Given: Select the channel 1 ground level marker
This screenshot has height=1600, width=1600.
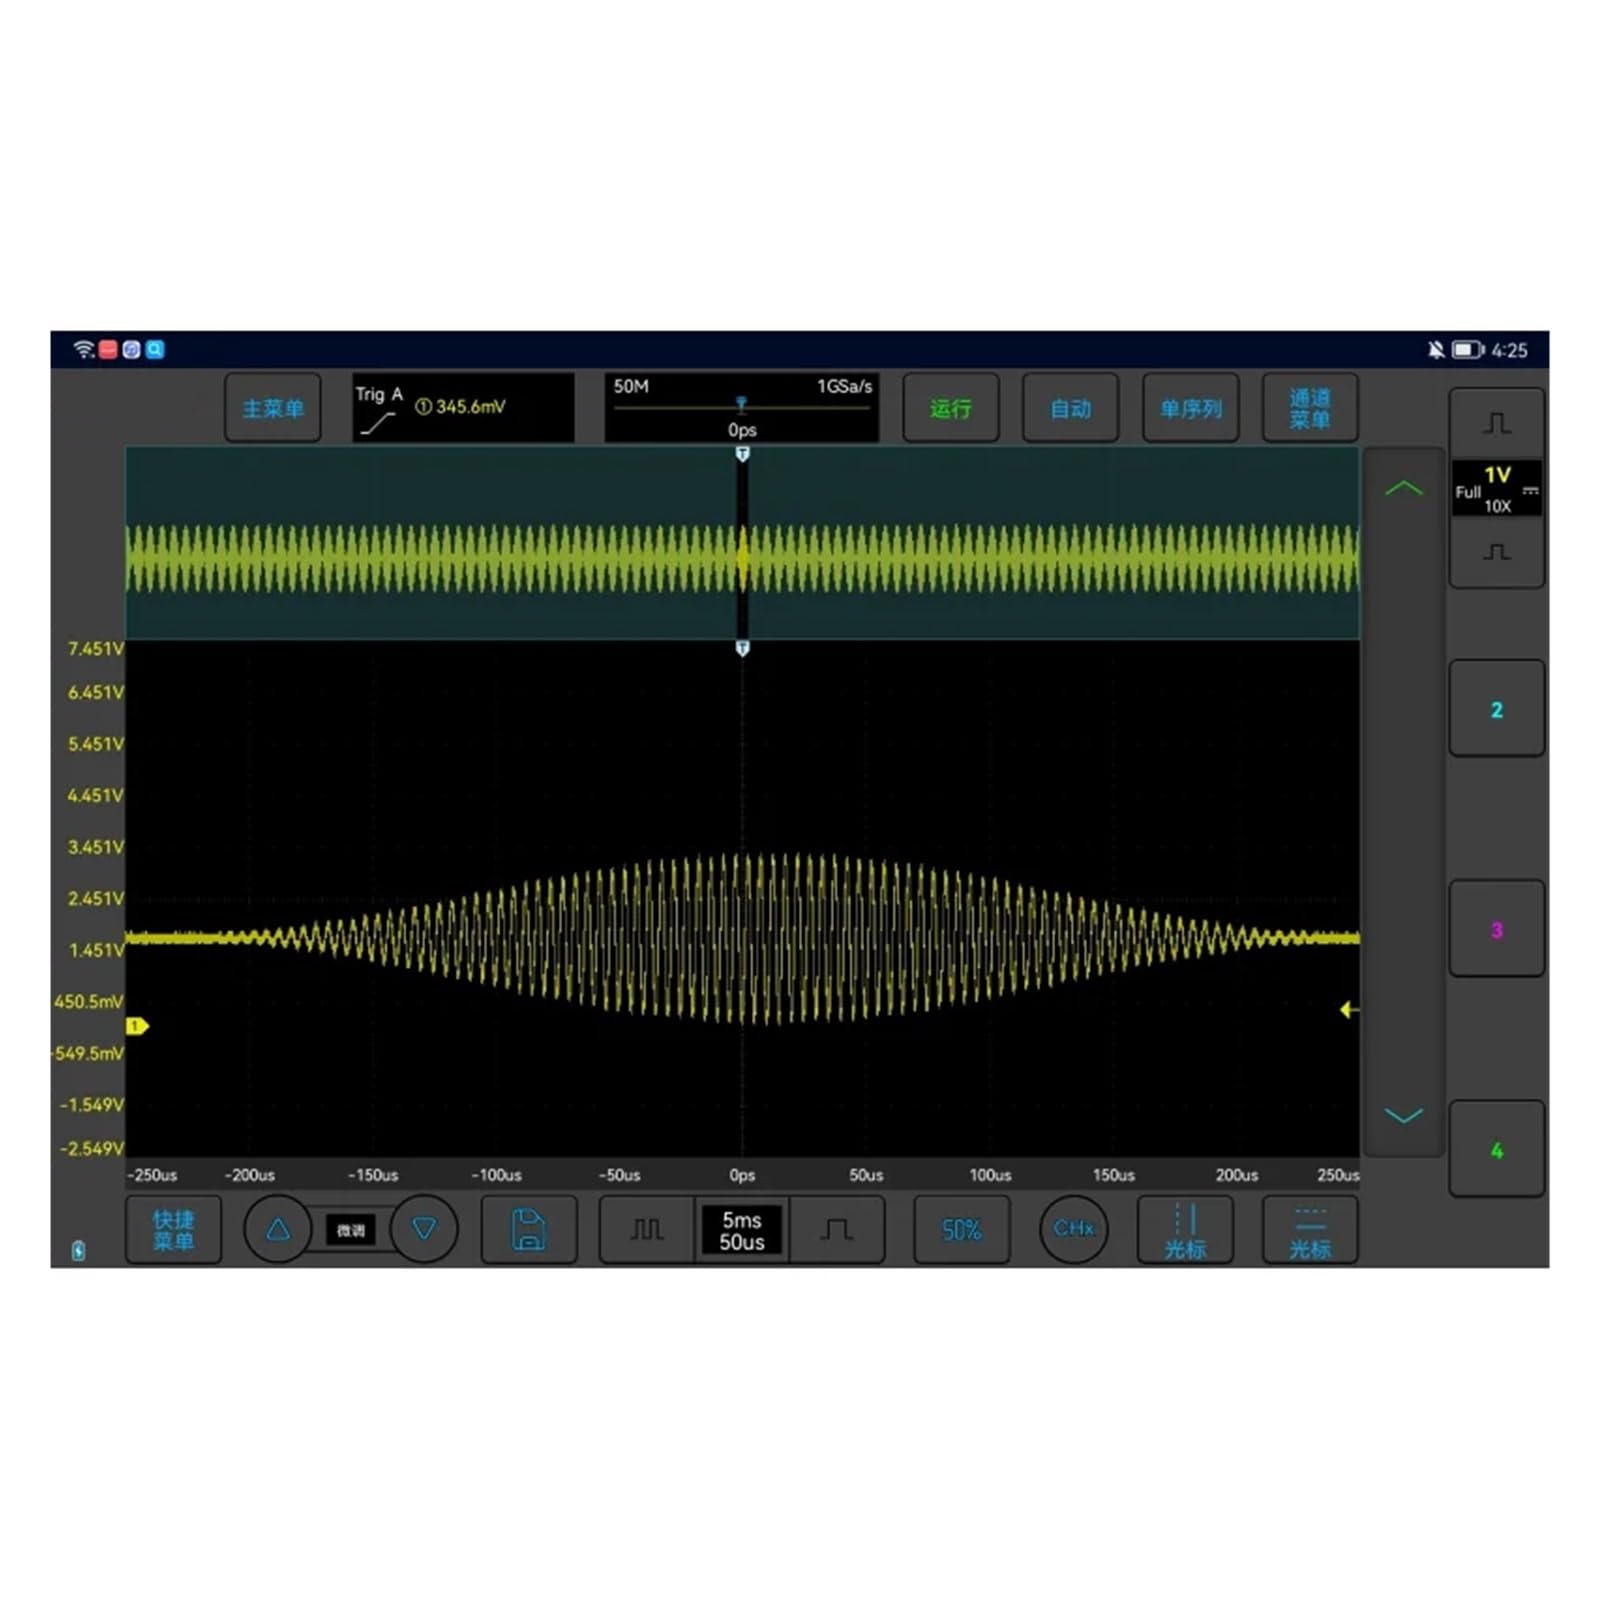Looking at the screenshot, I should tap(137, 1026).
